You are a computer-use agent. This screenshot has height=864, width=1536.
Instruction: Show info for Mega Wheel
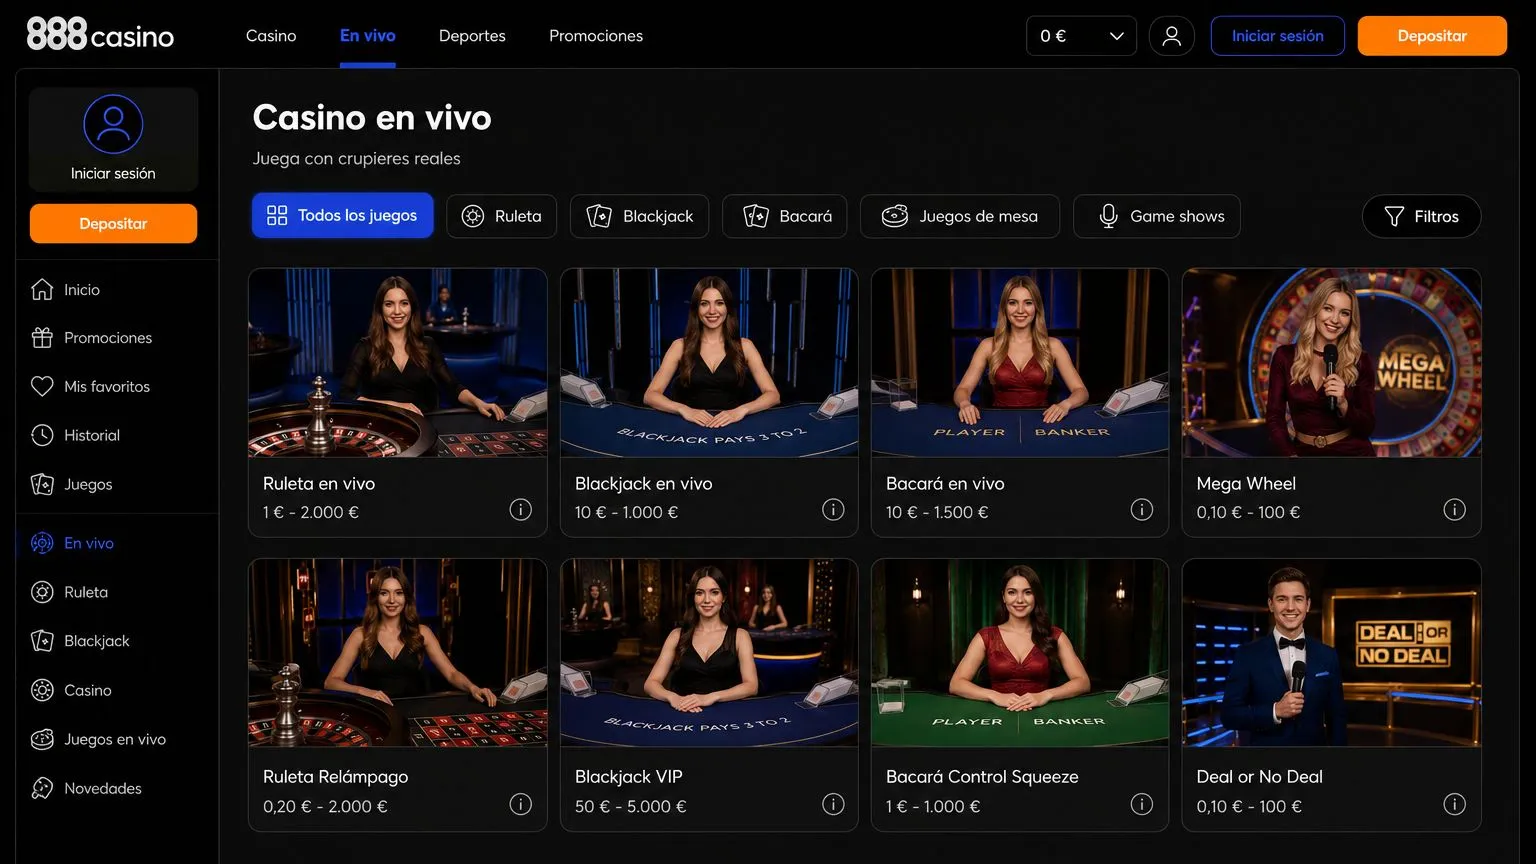coord(1455,510)
